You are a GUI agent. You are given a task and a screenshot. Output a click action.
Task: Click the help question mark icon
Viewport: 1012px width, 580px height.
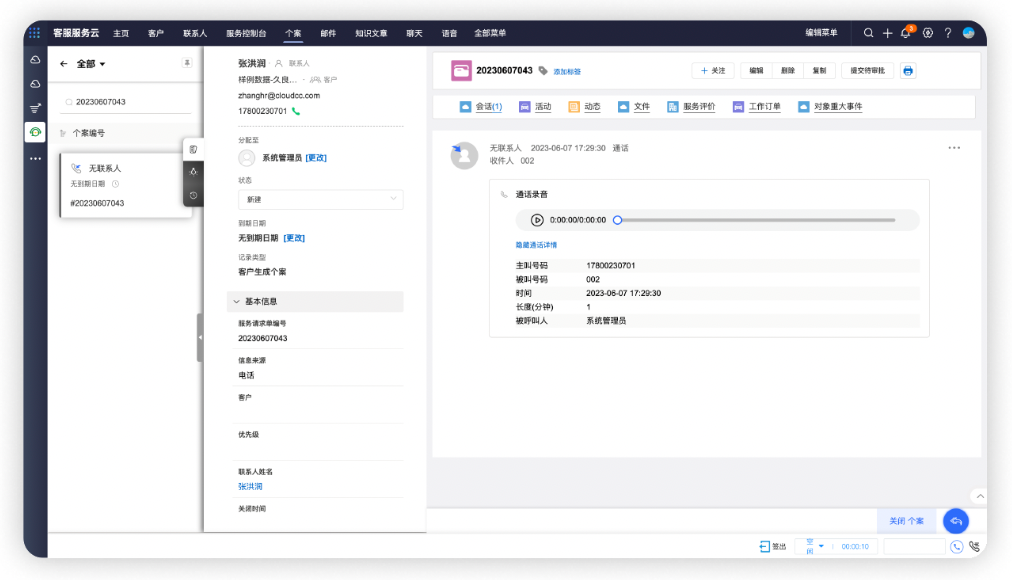click(948, 33)
